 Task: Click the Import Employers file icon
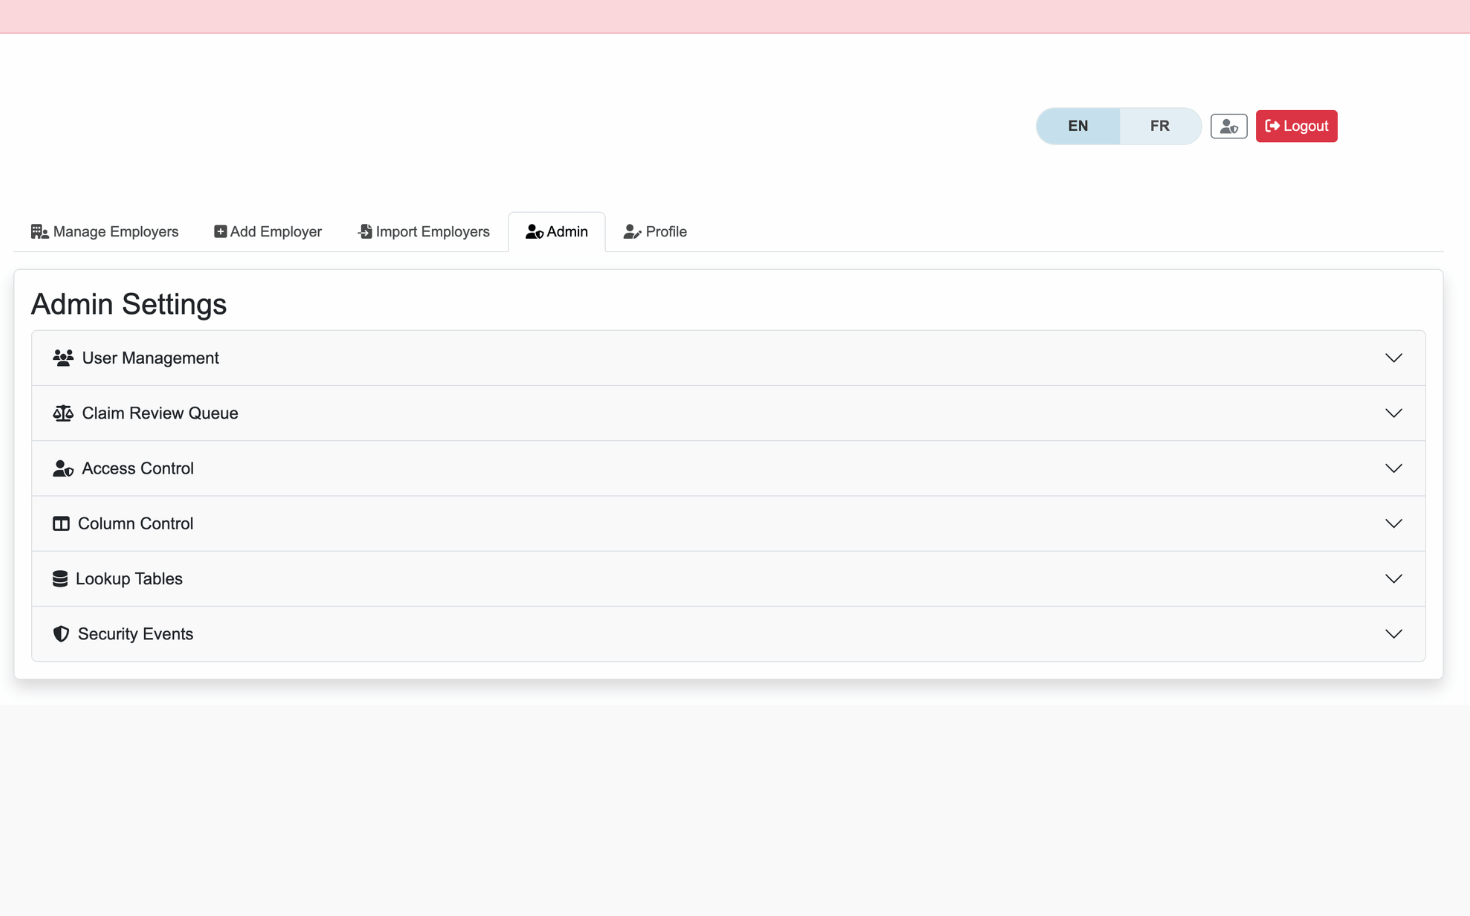(364, 231)
